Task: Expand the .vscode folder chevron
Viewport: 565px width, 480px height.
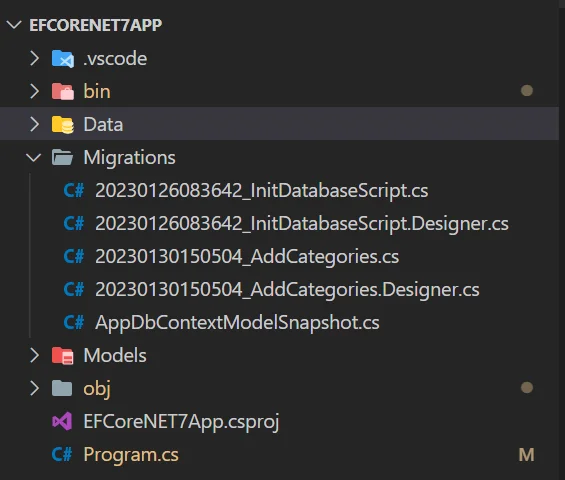Action: 35,58
